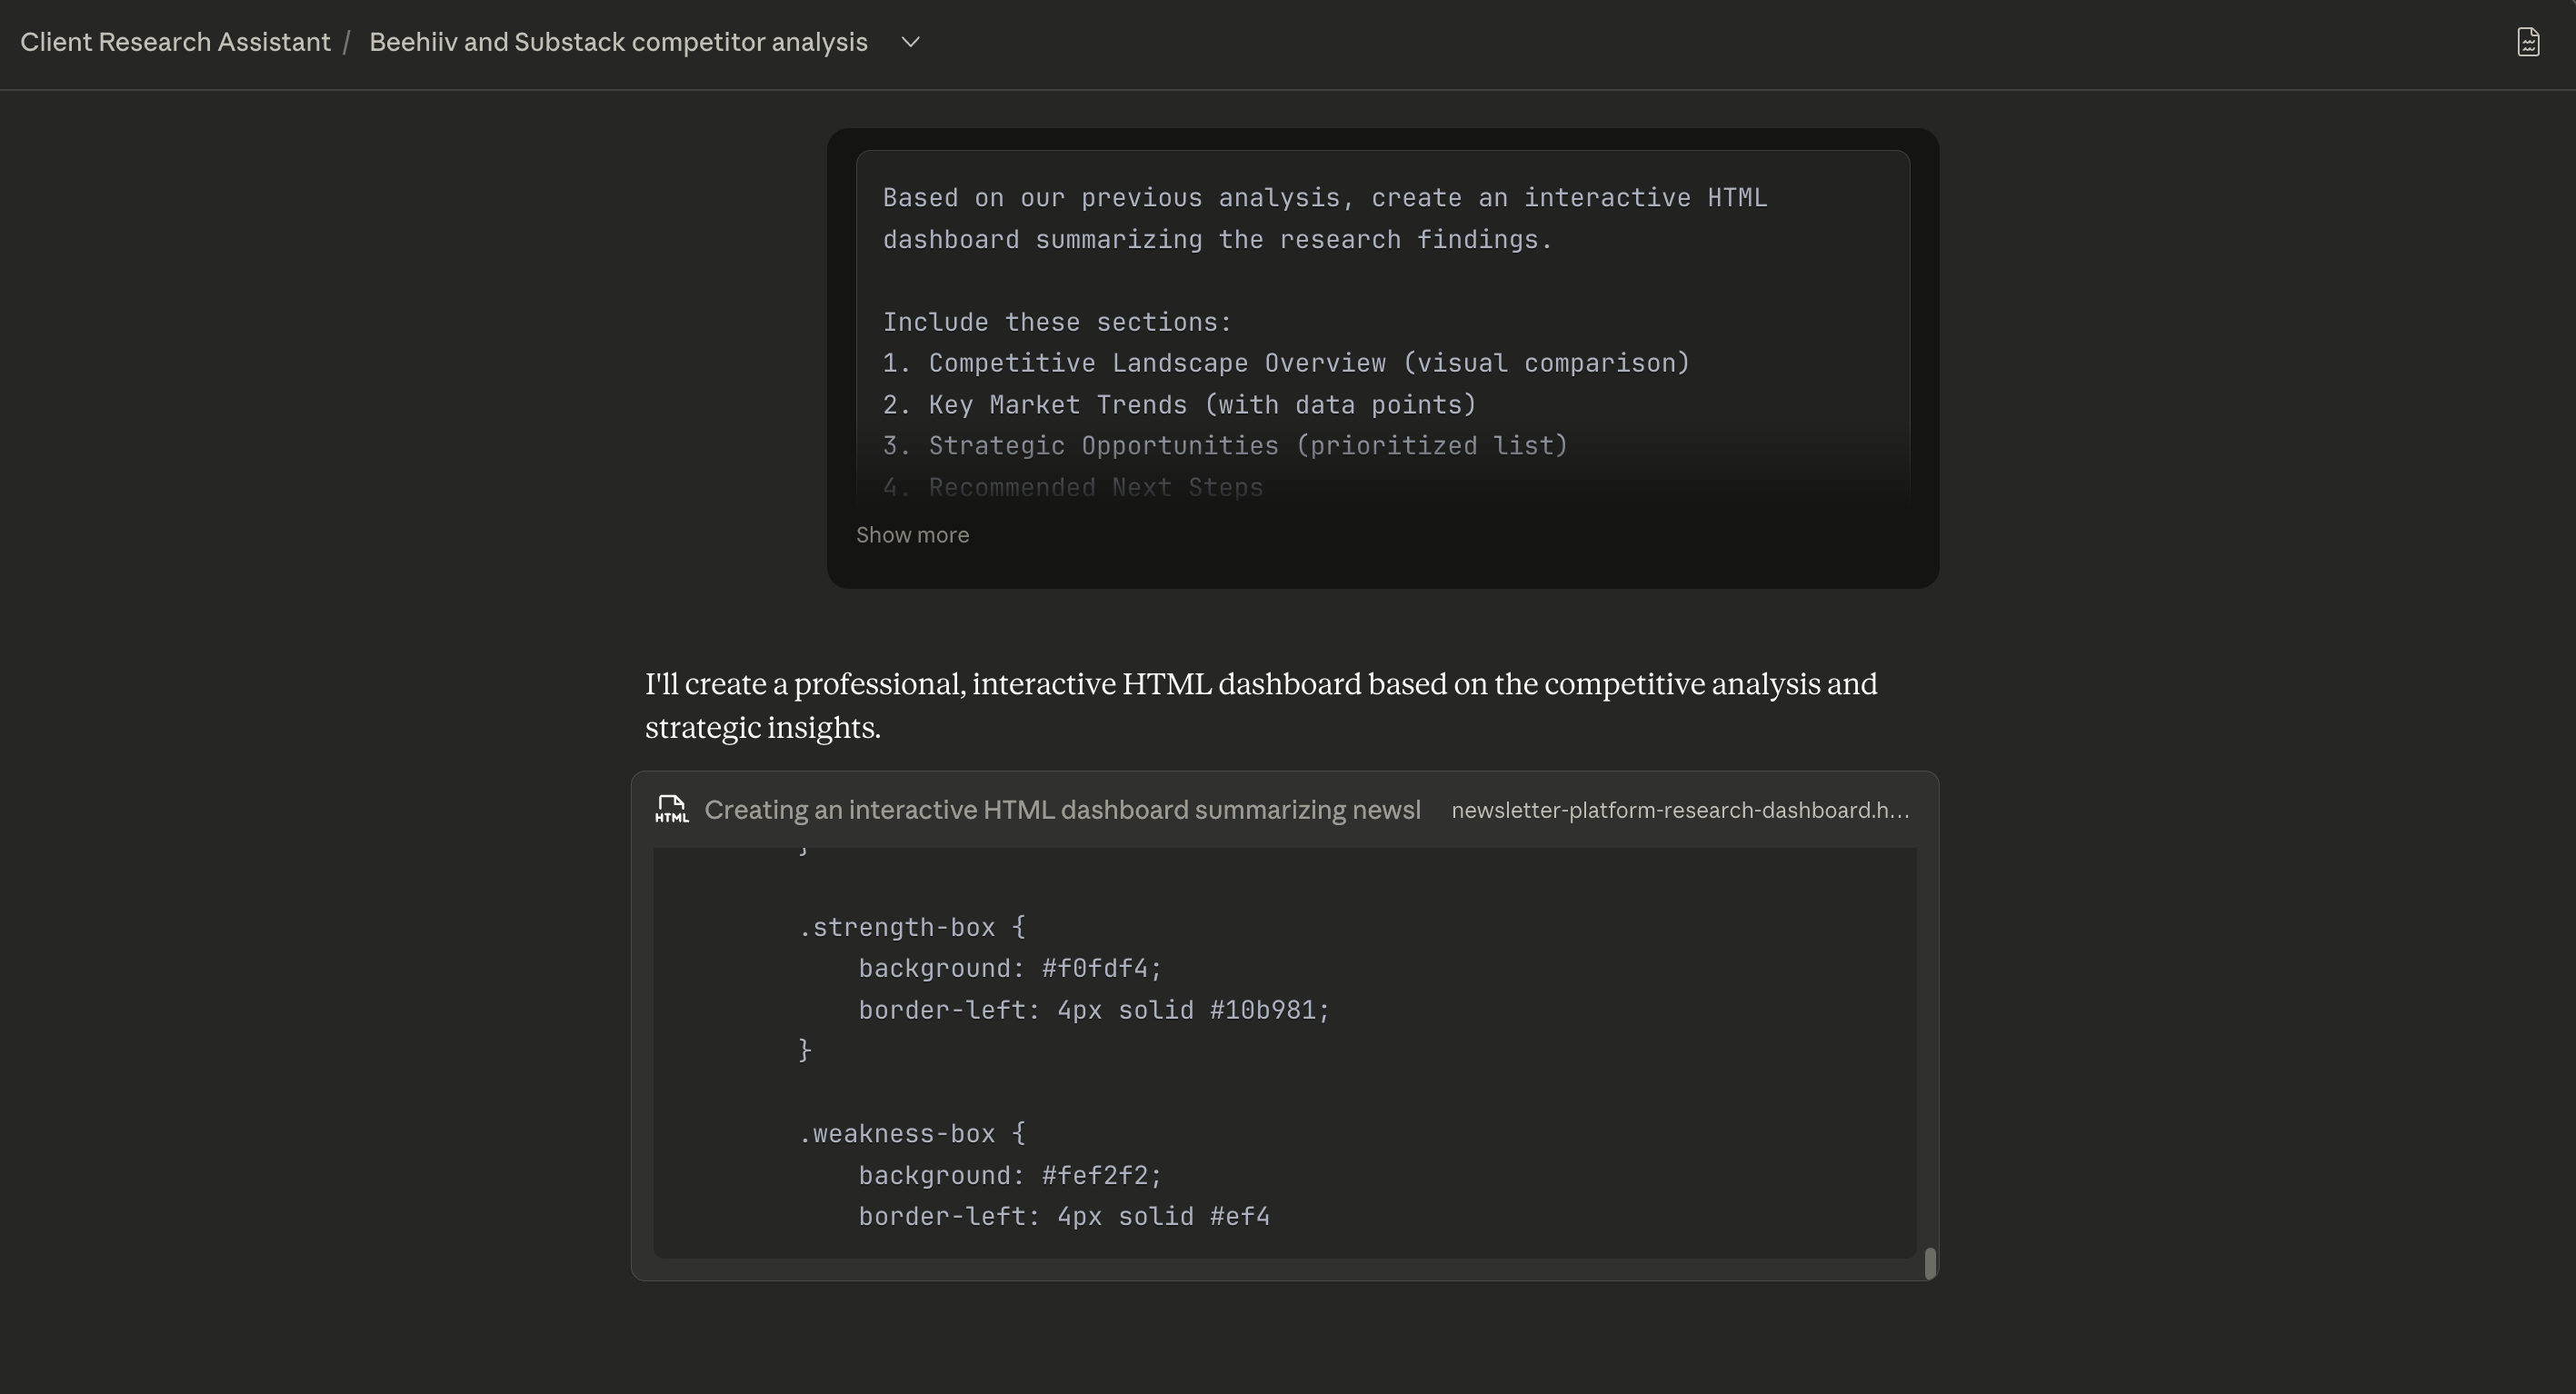Click the newsletter-platform-research-dashboard filename
This screenshot has height=1394, width=2576.
[x=1680, y=811]
